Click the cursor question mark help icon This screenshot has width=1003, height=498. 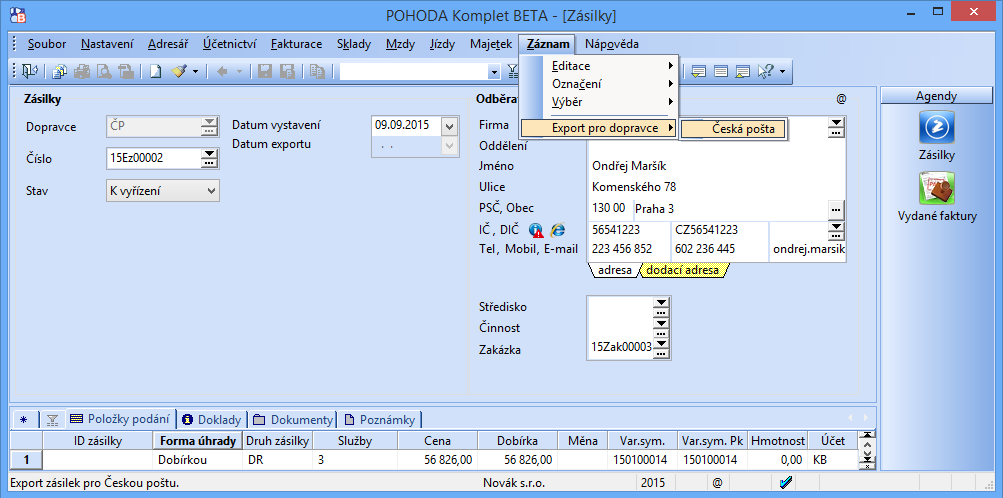[x=766, y=72]
